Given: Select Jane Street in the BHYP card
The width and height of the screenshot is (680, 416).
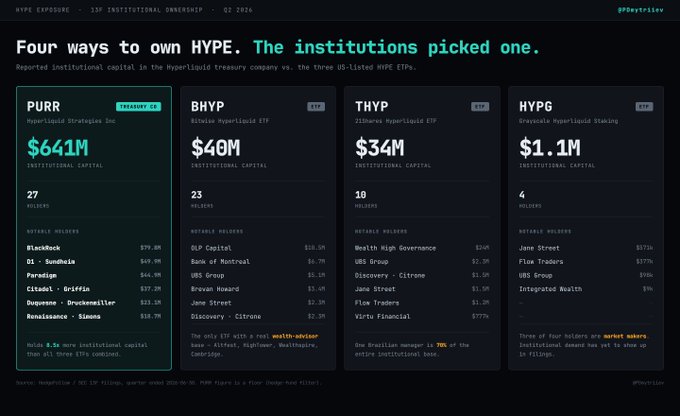Looking at the screenshot, I should pos(211,303).
